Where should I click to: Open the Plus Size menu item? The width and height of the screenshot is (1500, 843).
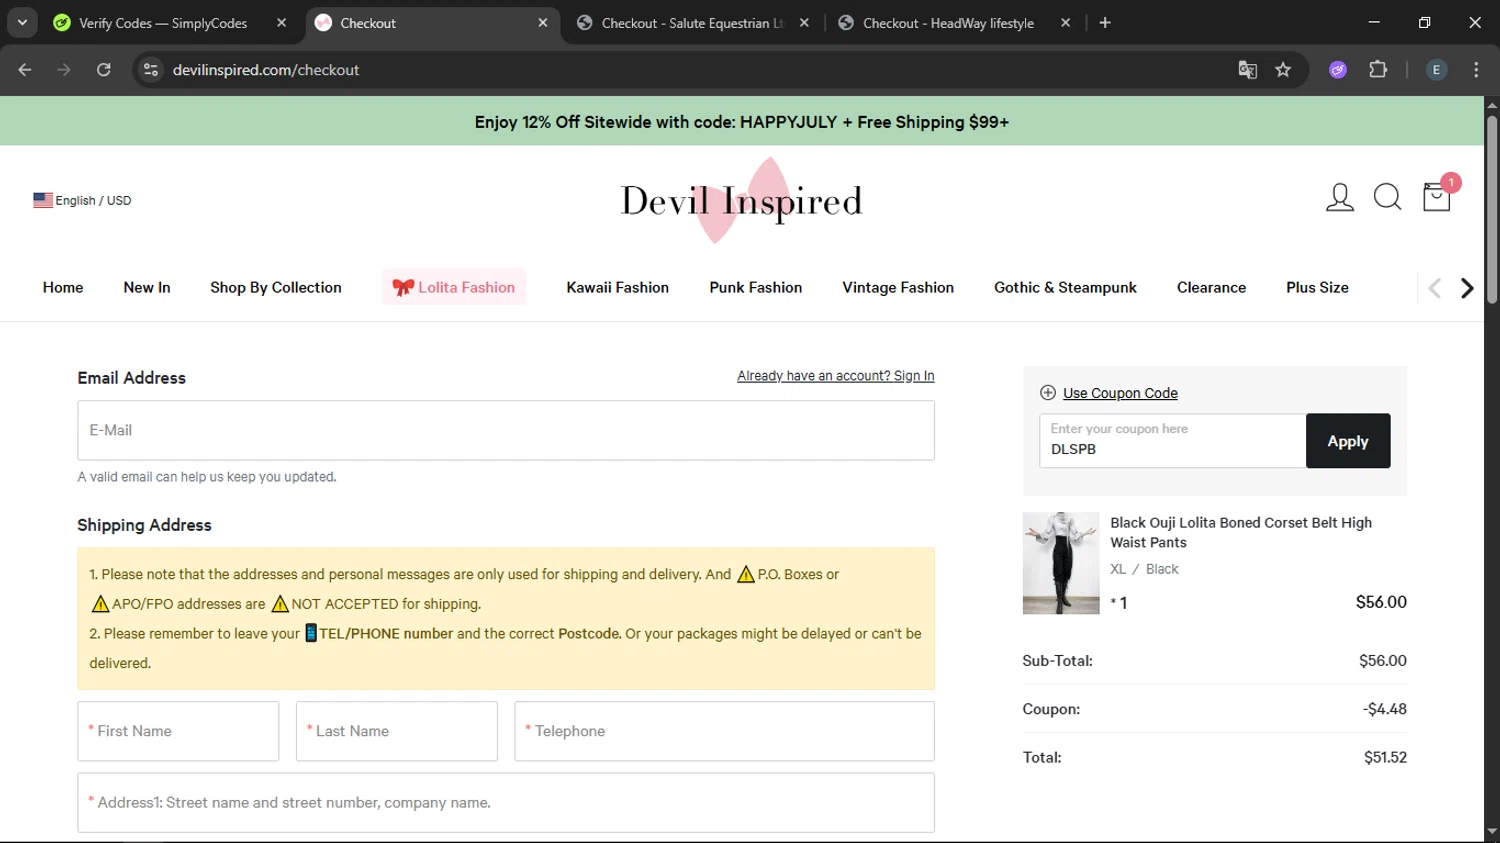click(x=1317, y=288)
